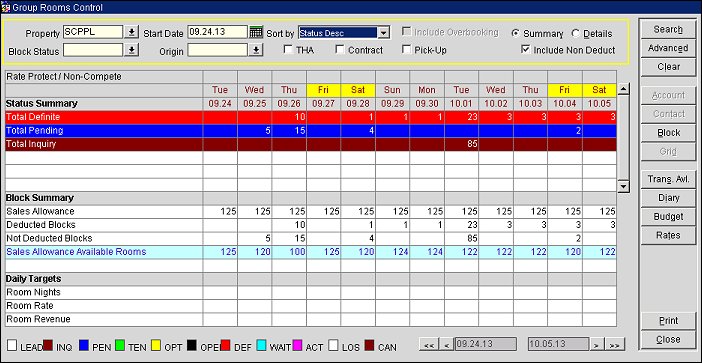Image resolution: width=702 pixels, height=363 pixels.
Task: Click the OPT yellow legend swatch
Action: (156, 345)
